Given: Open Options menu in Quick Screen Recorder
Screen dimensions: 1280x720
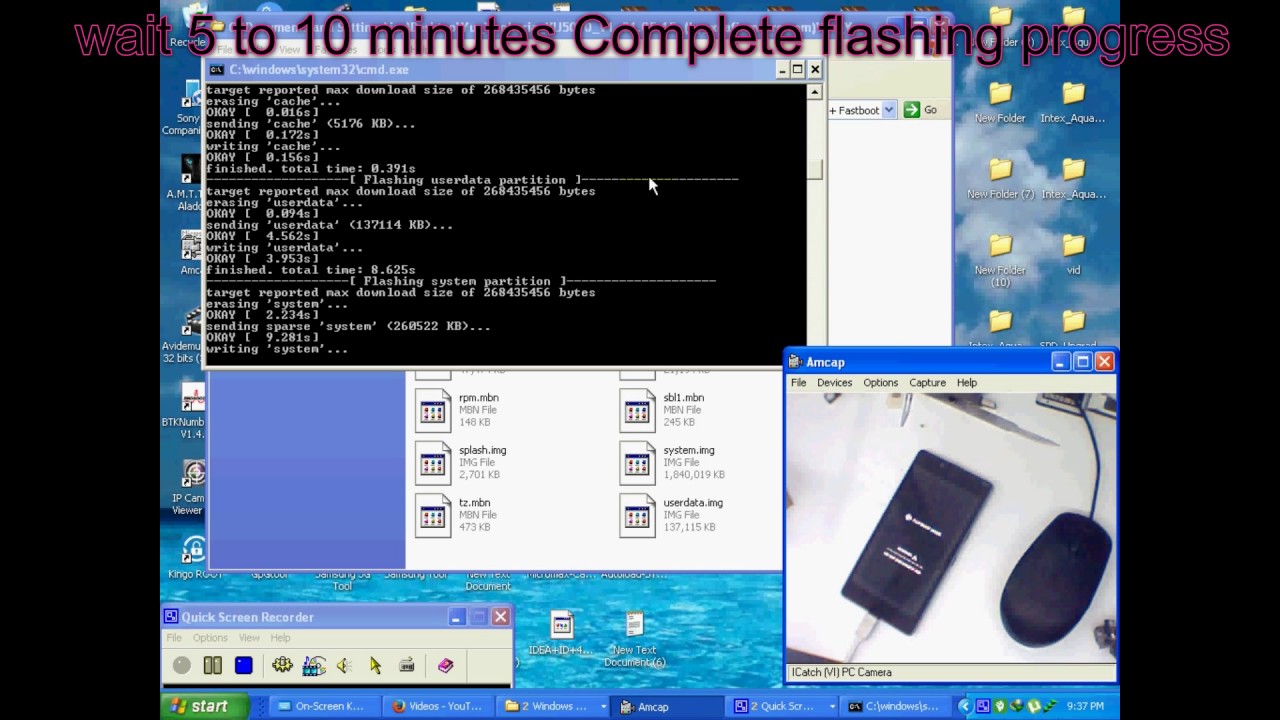Looking at the screenshot, I should click(x=210, y=638).
